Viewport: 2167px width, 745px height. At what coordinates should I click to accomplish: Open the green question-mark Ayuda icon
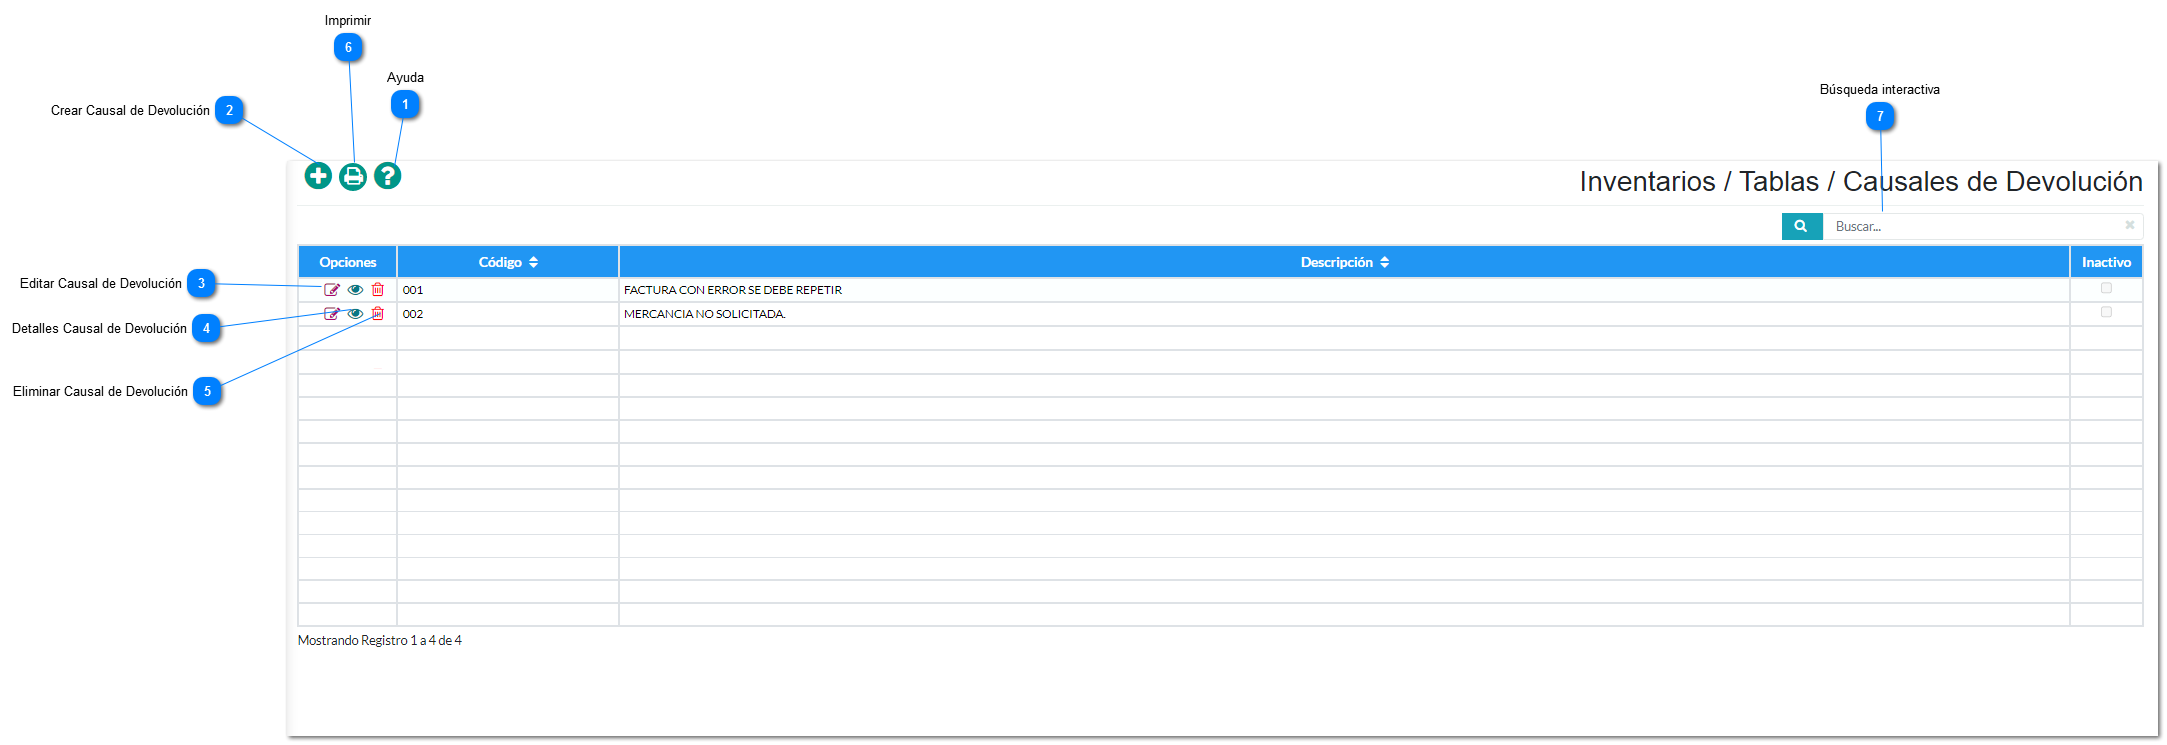point(387,176)
